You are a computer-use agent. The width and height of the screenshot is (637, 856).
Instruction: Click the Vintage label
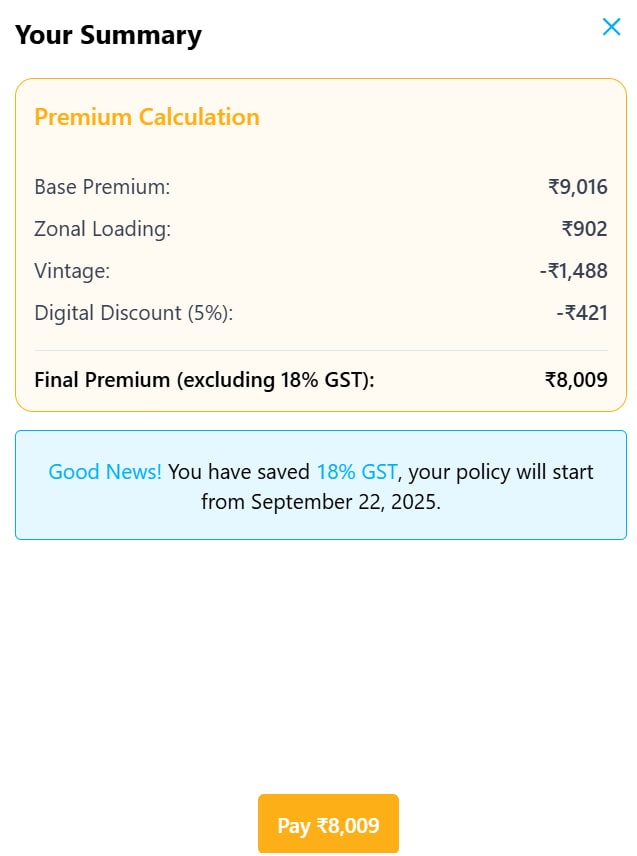(72, 271)
